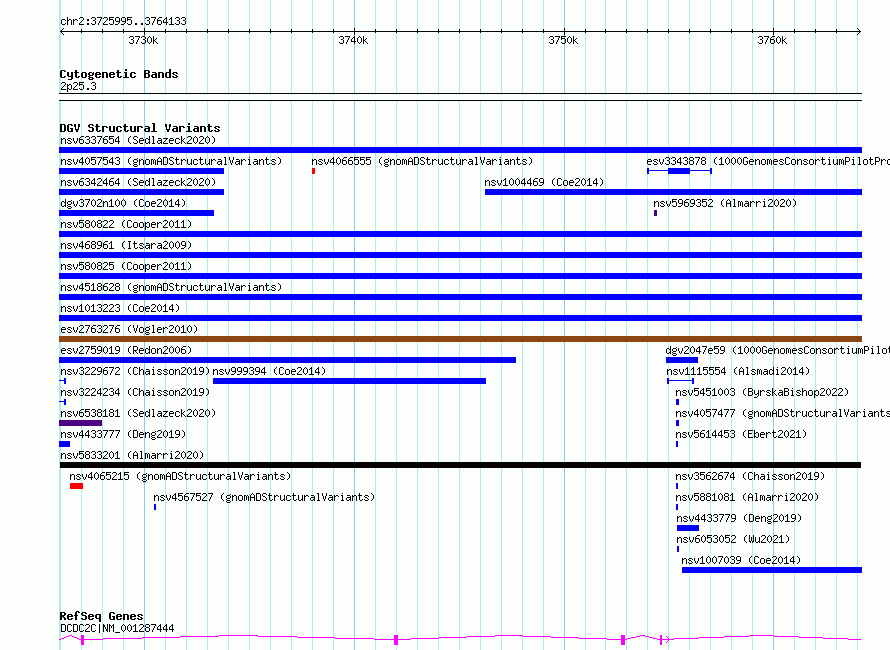890x650 pixels.
Task: Select the nsv4518628 gnomAD variant label
Action: coord(171,287)
